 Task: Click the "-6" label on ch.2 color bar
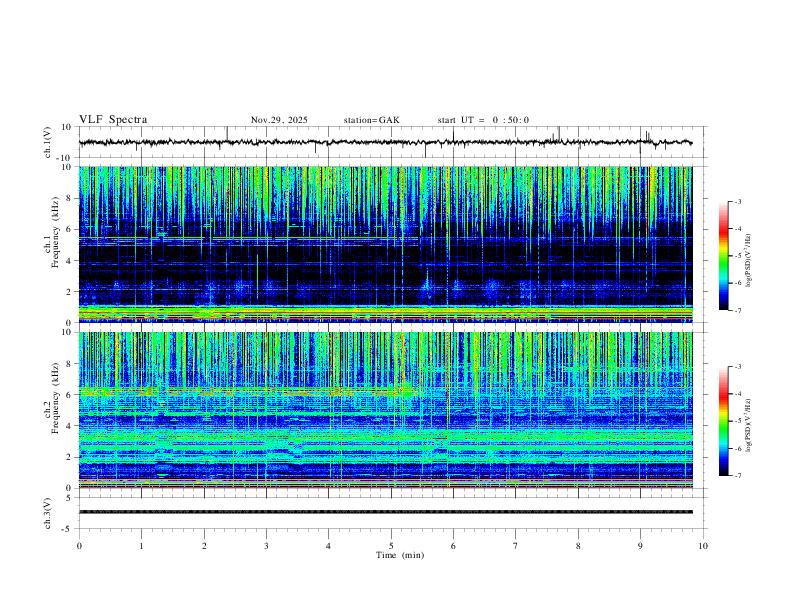(x=737, y=448)
